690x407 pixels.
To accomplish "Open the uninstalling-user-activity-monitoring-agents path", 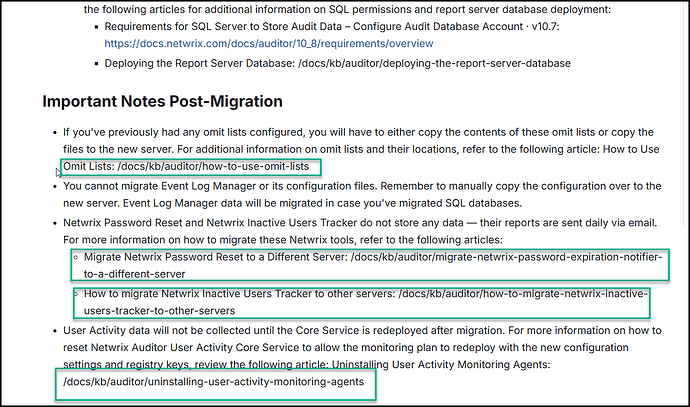I will tap(214, 381).
